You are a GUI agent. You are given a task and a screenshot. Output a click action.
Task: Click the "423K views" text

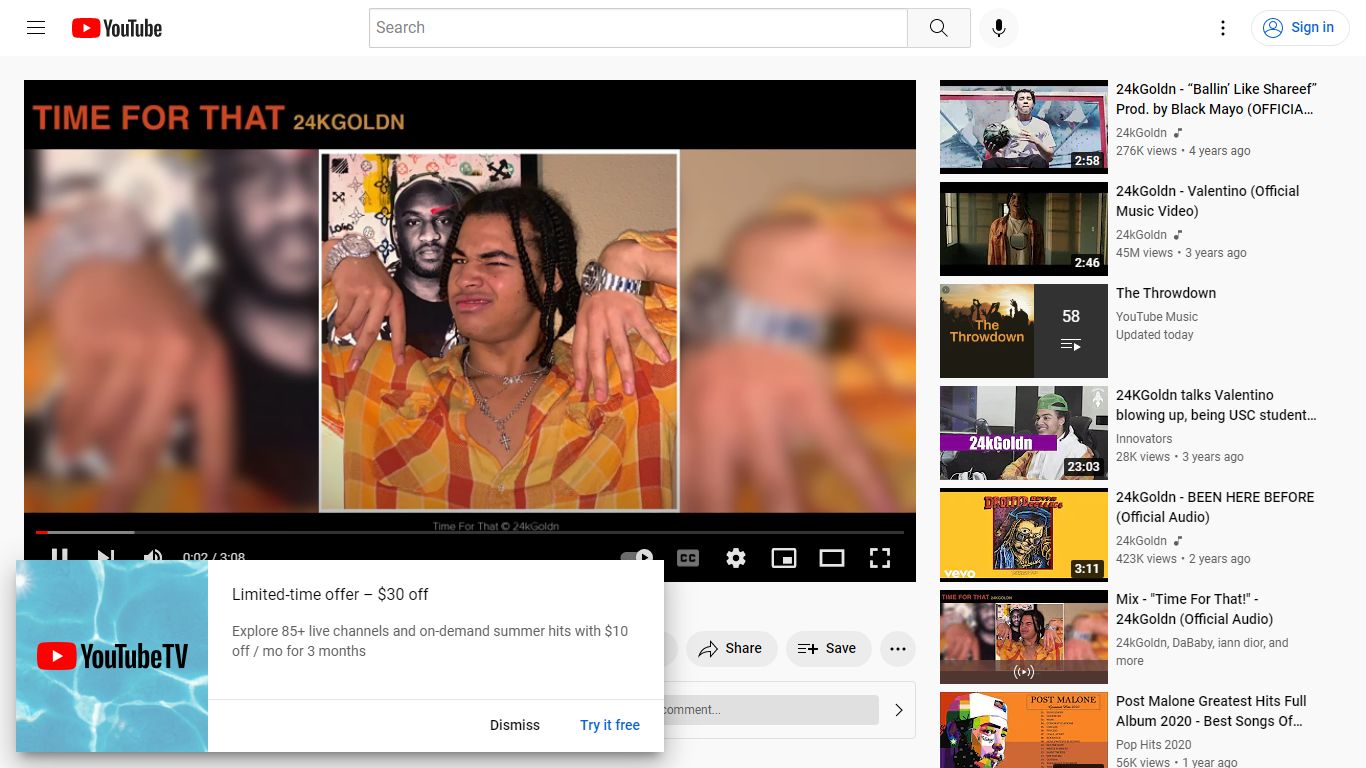[1146, 559]
